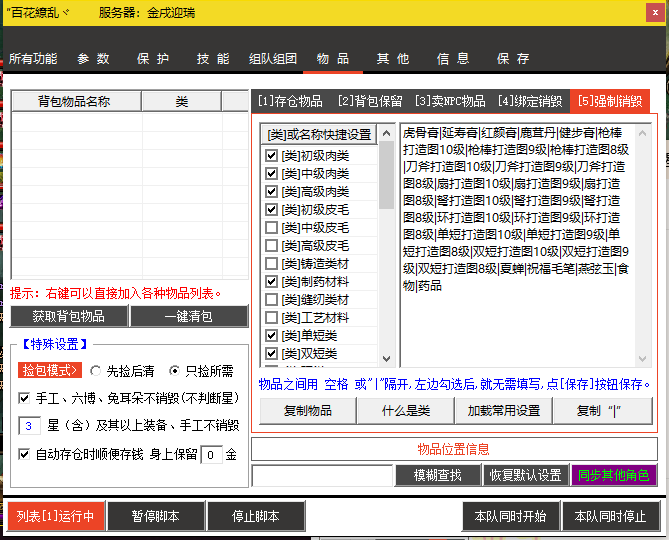Click the category list scrollbar thumb
Screen dimensions: 669x540
tap(387, 175)
